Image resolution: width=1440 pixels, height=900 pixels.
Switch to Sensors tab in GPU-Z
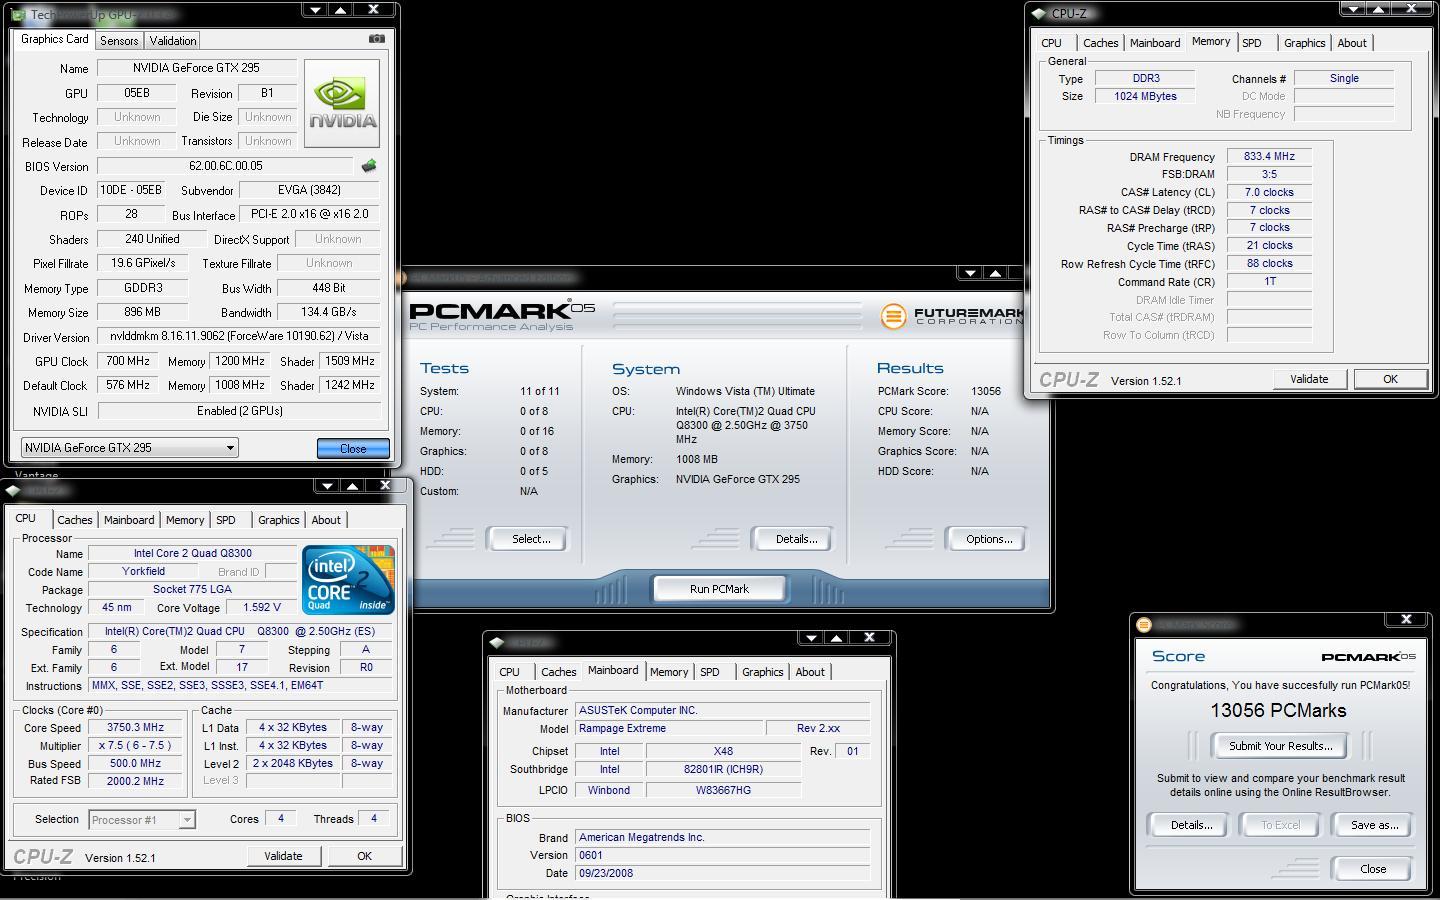(x=119, y=41)
